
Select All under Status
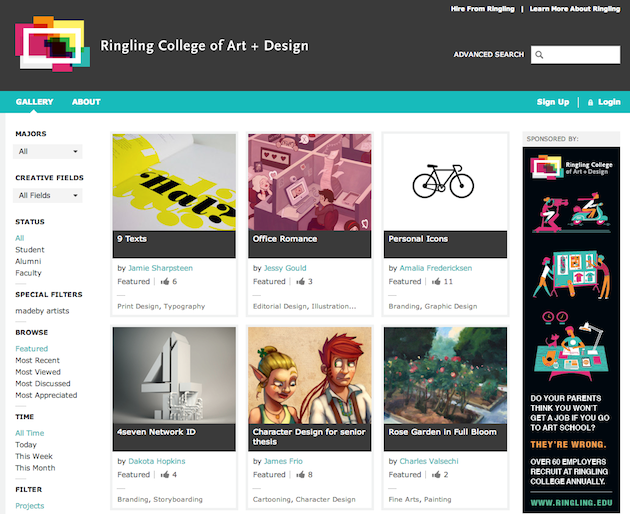pos(20,238)
